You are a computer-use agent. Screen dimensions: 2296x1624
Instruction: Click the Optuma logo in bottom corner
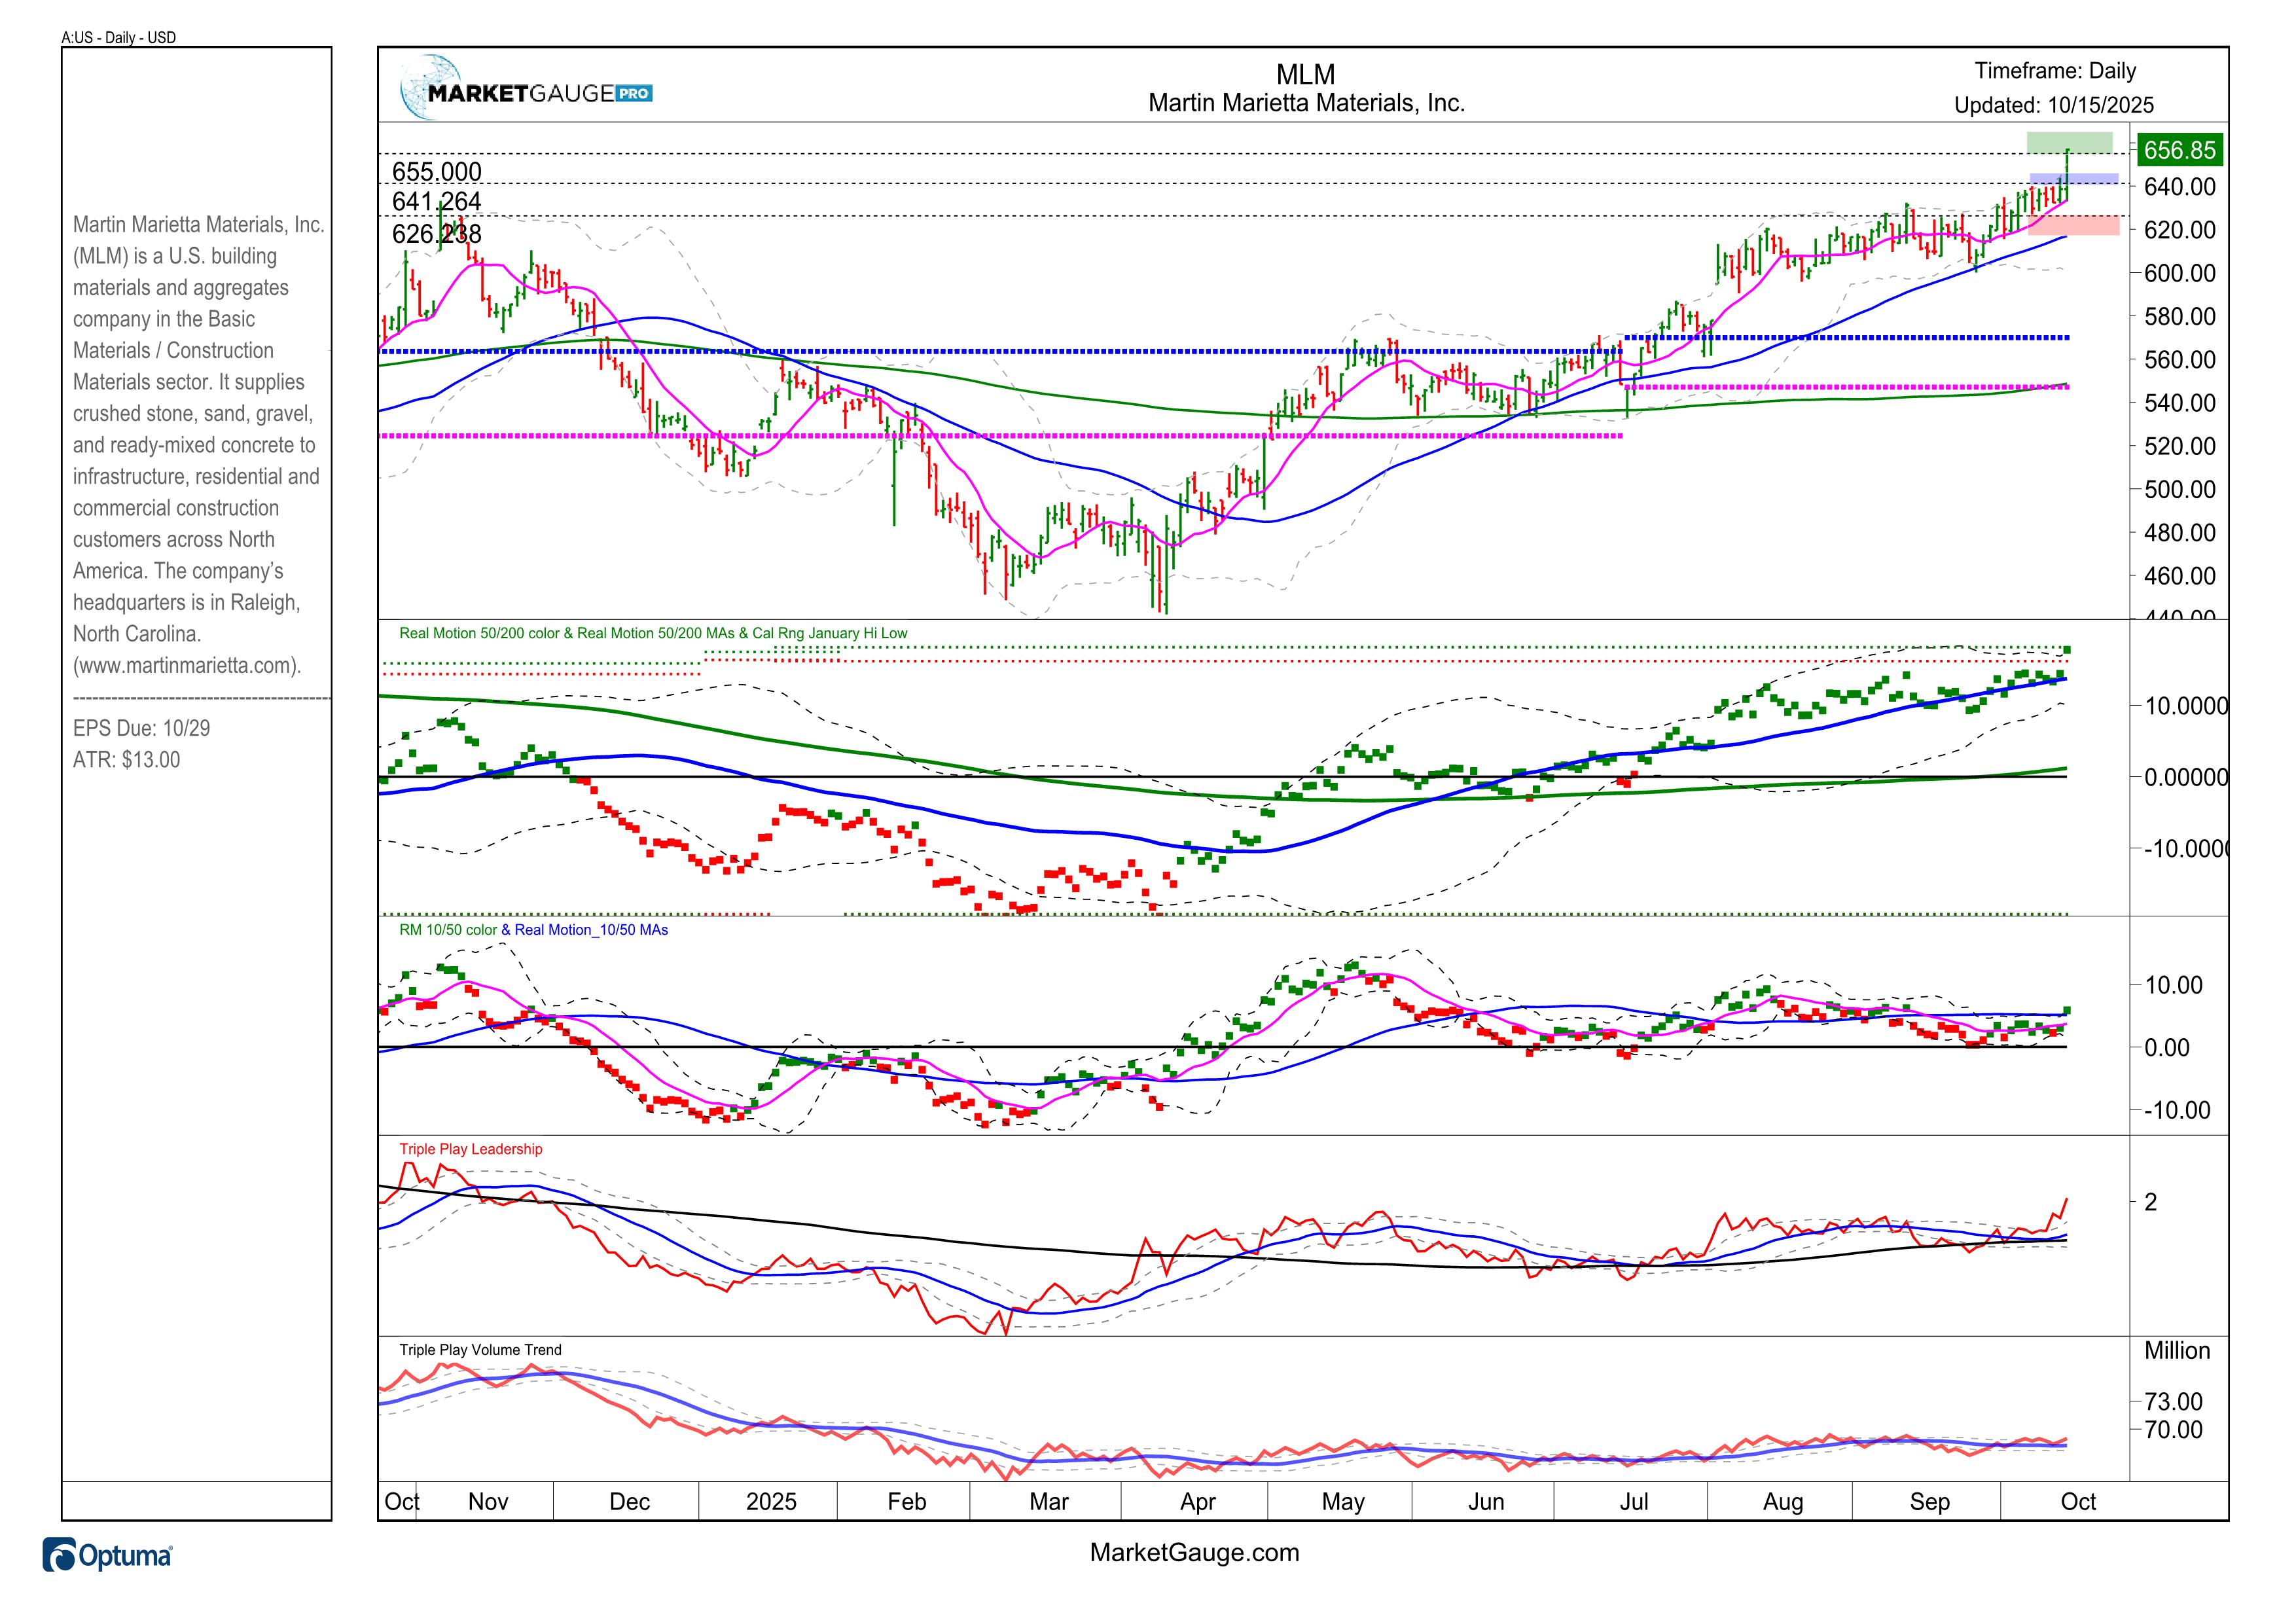pyautogui.click(x=107, y=1556)
